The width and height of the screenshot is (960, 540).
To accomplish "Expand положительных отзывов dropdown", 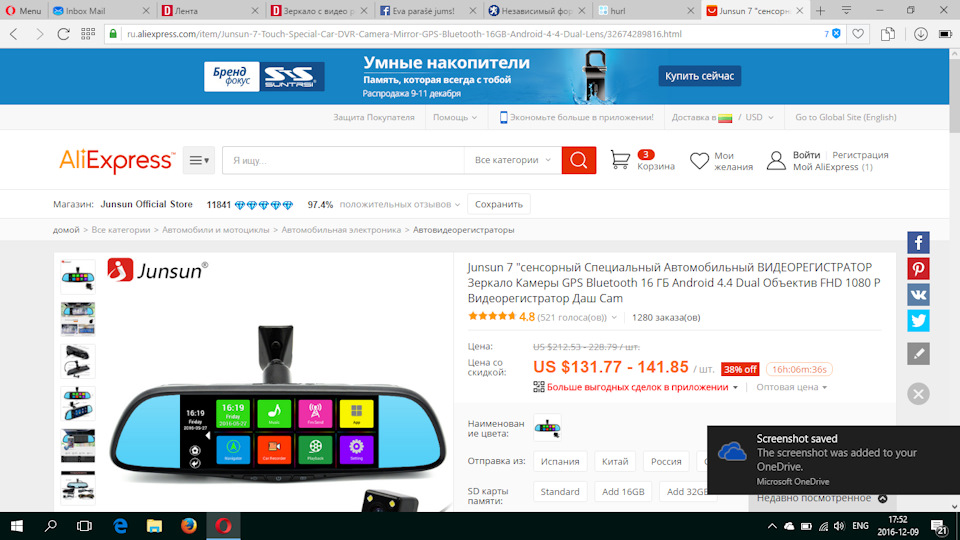I will pos(399,204).
